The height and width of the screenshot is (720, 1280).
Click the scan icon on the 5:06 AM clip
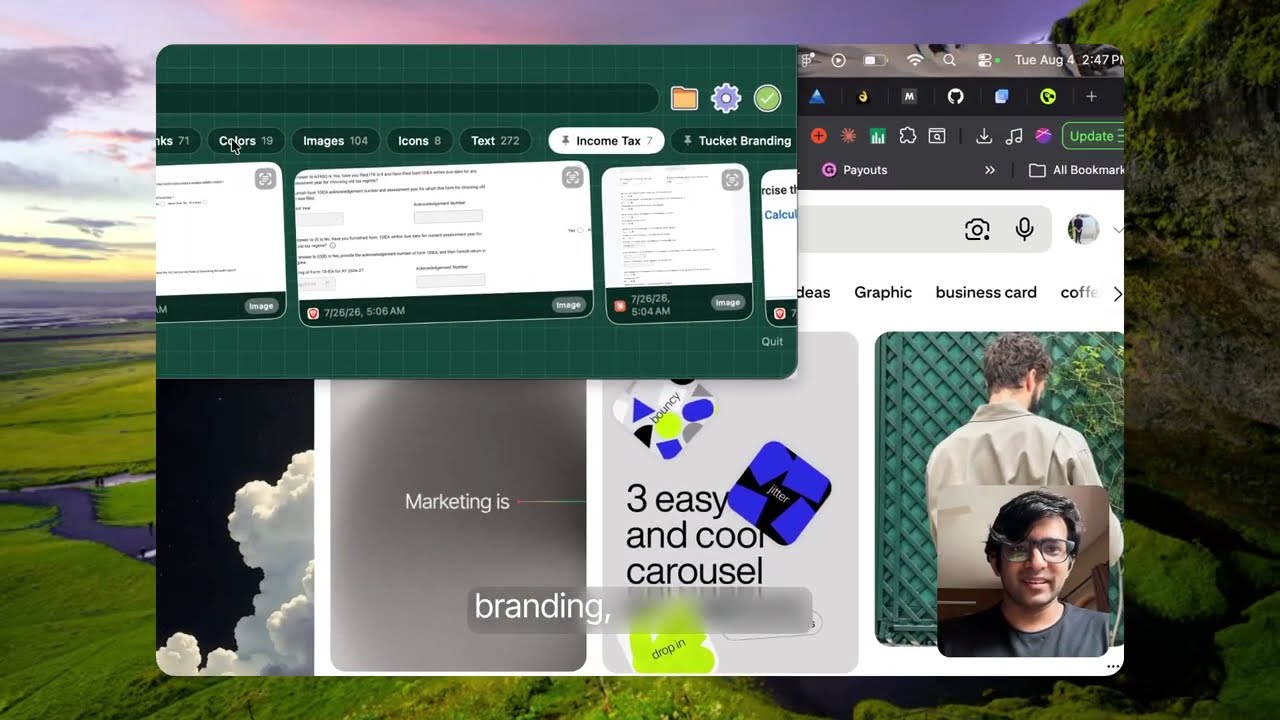coord(572,178)
